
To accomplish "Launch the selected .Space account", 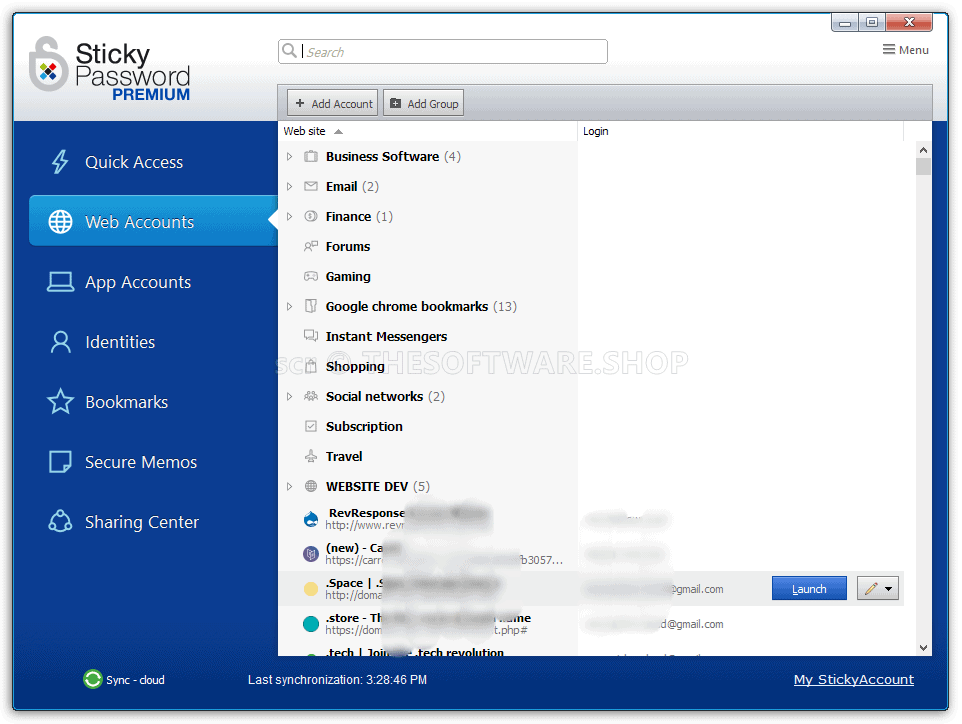I will 809,589.
